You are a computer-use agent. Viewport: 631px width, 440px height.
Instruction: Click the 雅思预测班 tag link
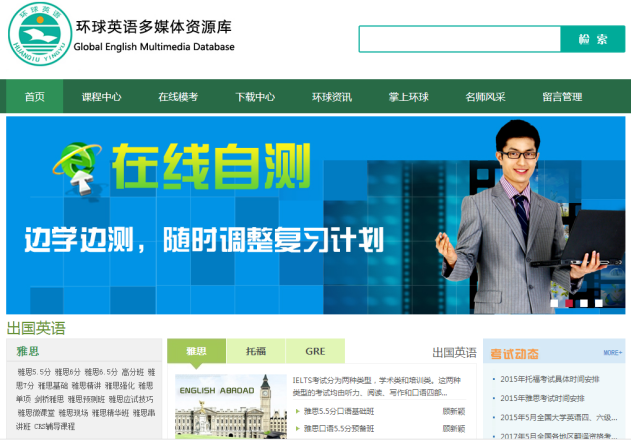point(86,399)
